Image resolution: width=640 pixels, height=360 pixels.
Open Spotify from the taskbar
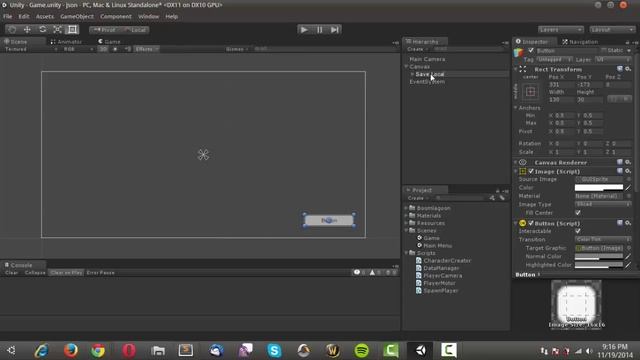pos(362,350)
